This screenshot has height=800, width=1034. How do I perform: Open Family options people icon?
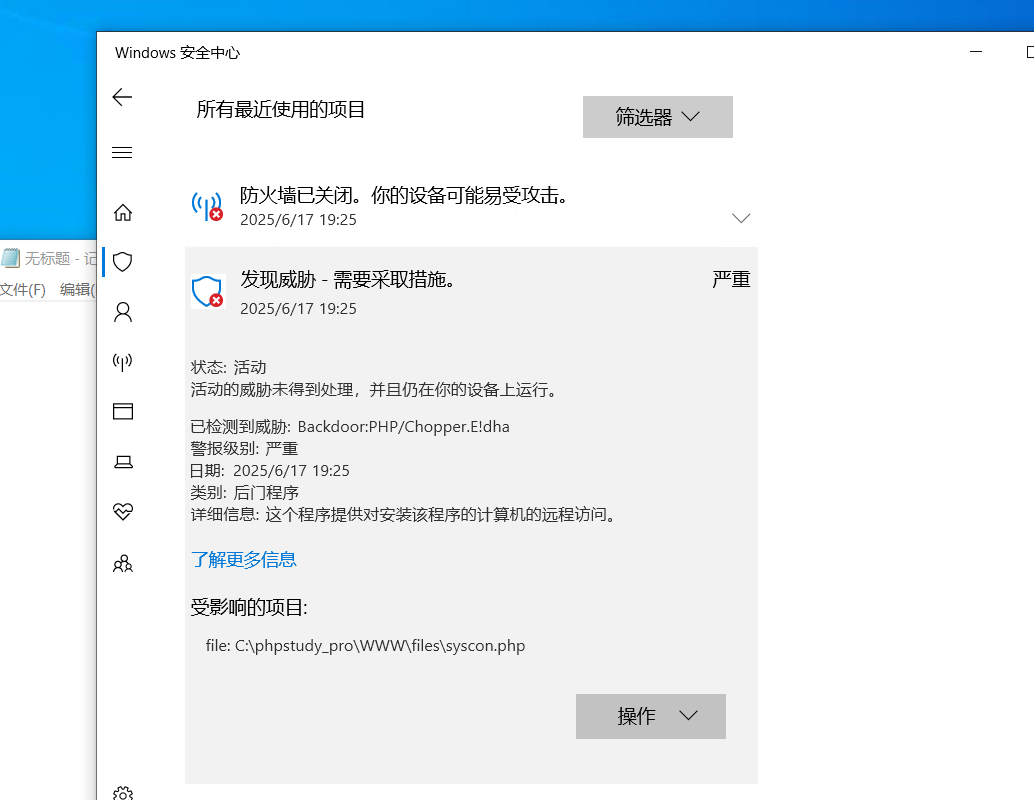click(123, 563)
